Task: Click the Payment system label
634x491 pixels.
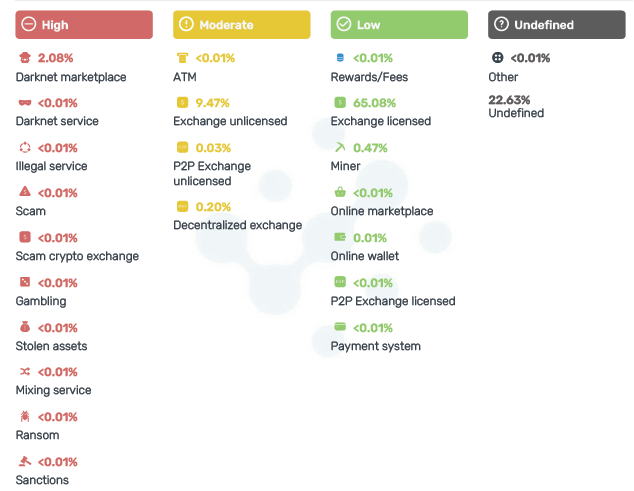Action: pyautogui.click(x=375, y=346)
